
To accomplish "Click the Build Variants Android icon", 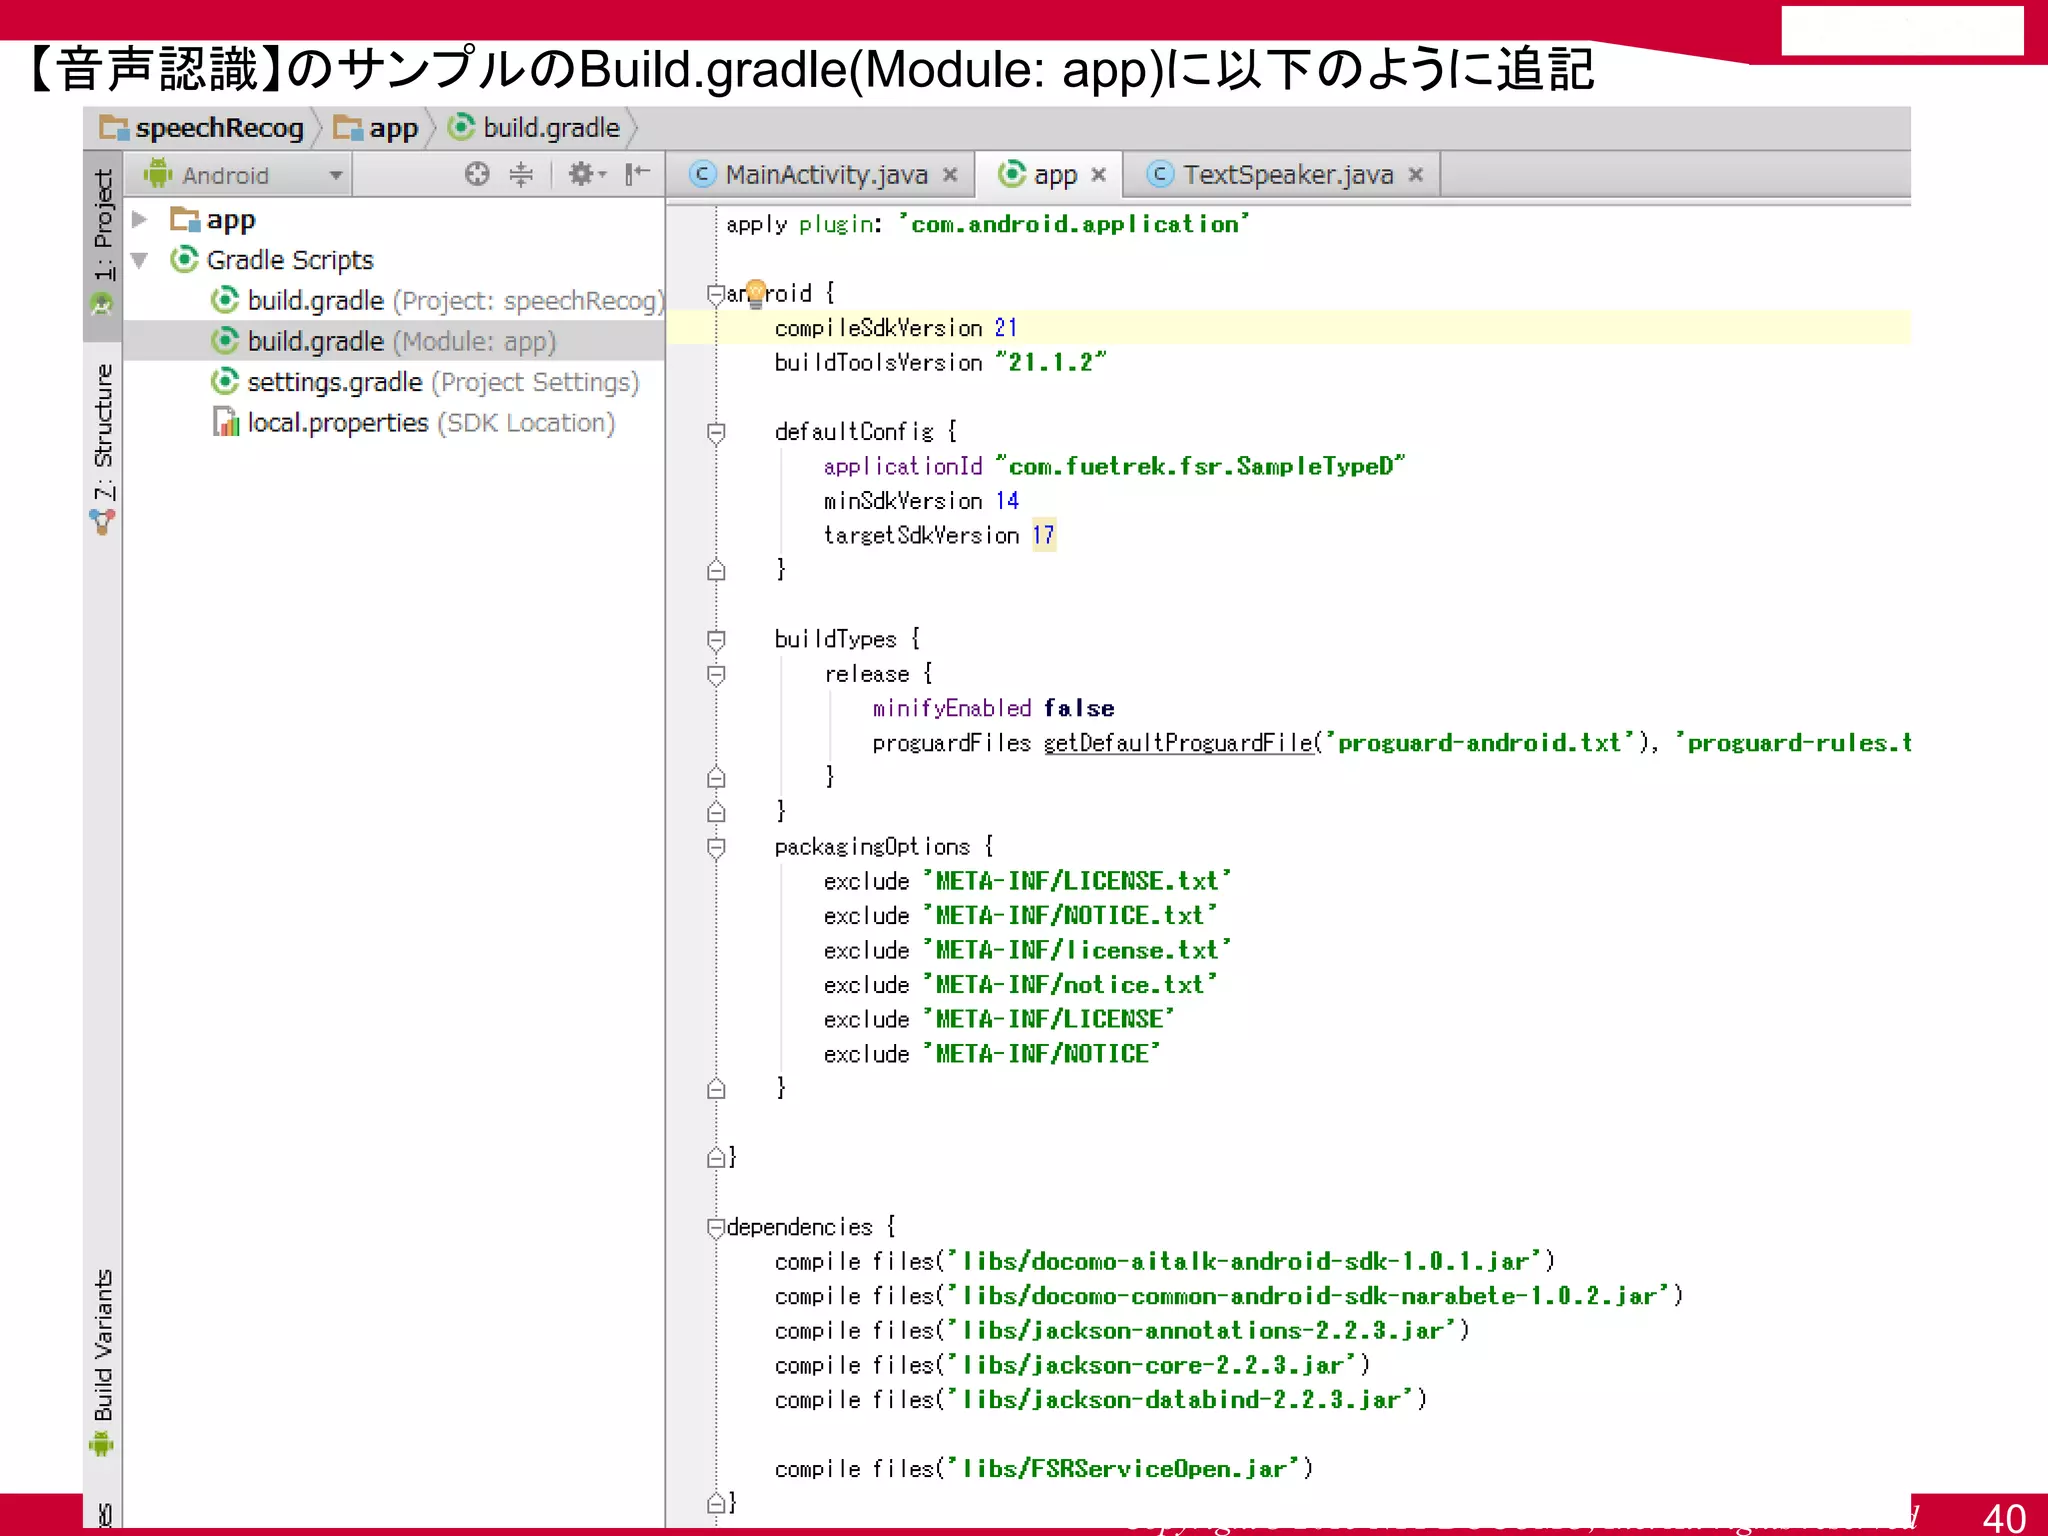I will (102, 1444).
